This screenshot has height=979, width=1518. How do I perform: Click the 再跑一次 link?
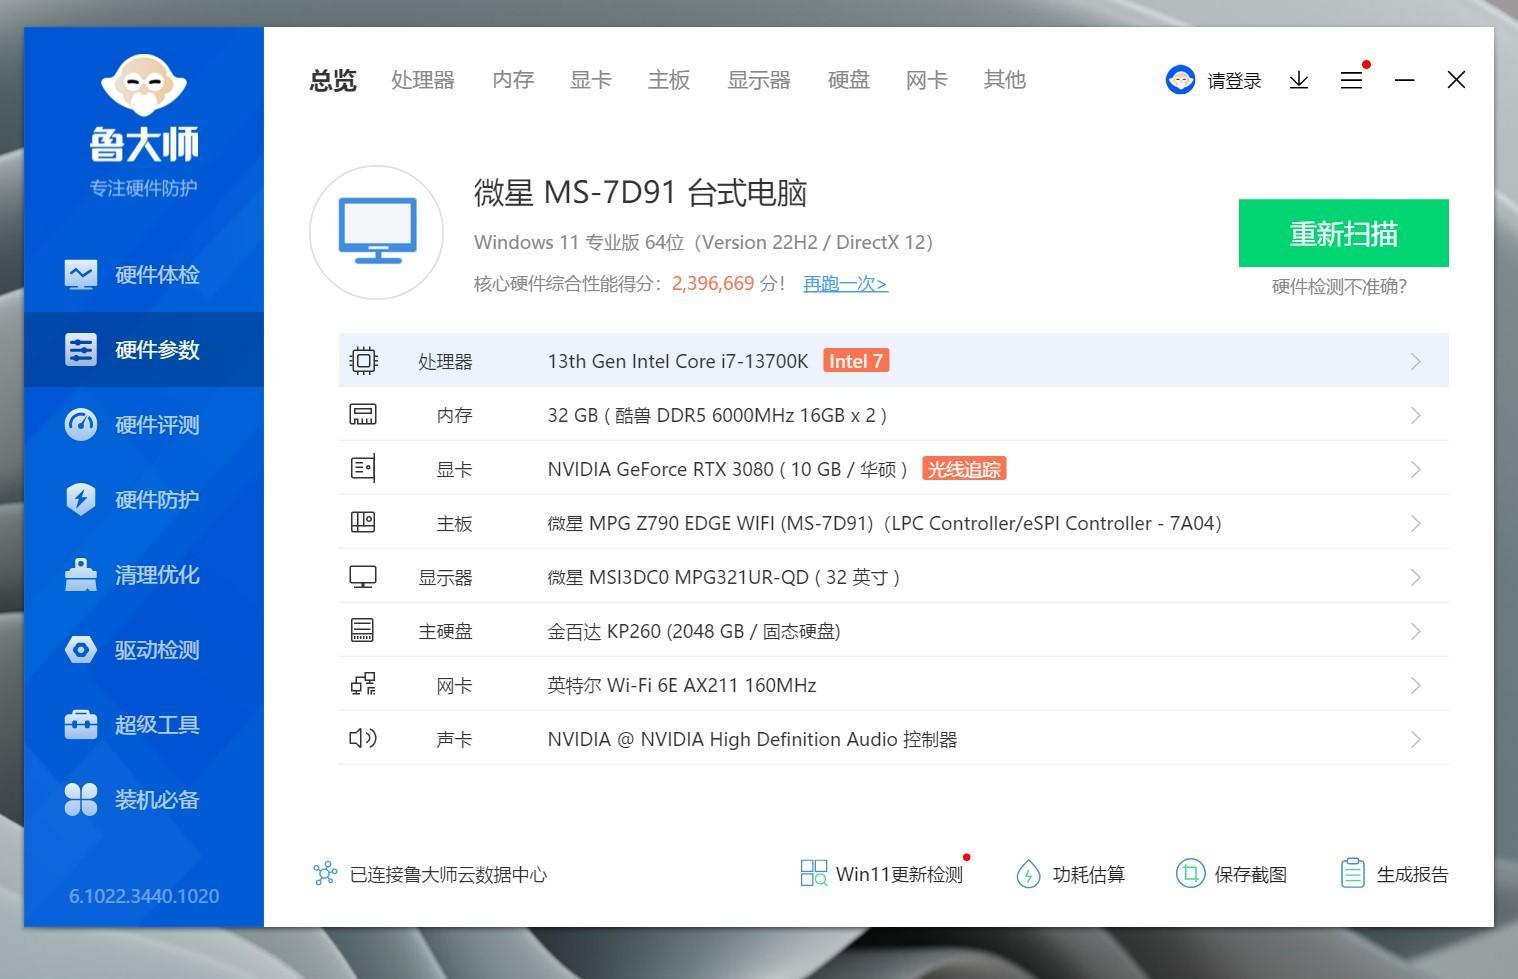click(x=845, y=284)
